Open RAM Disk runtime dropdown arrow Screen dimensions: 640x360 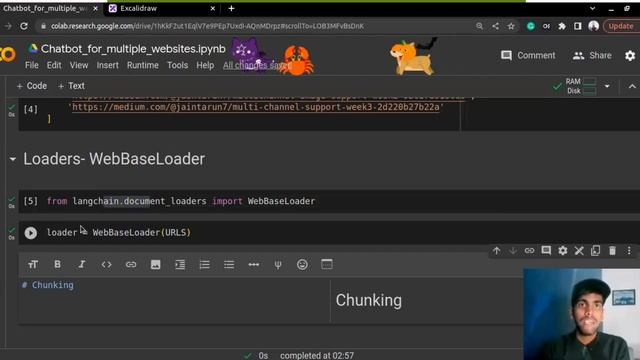coord(607,86)
